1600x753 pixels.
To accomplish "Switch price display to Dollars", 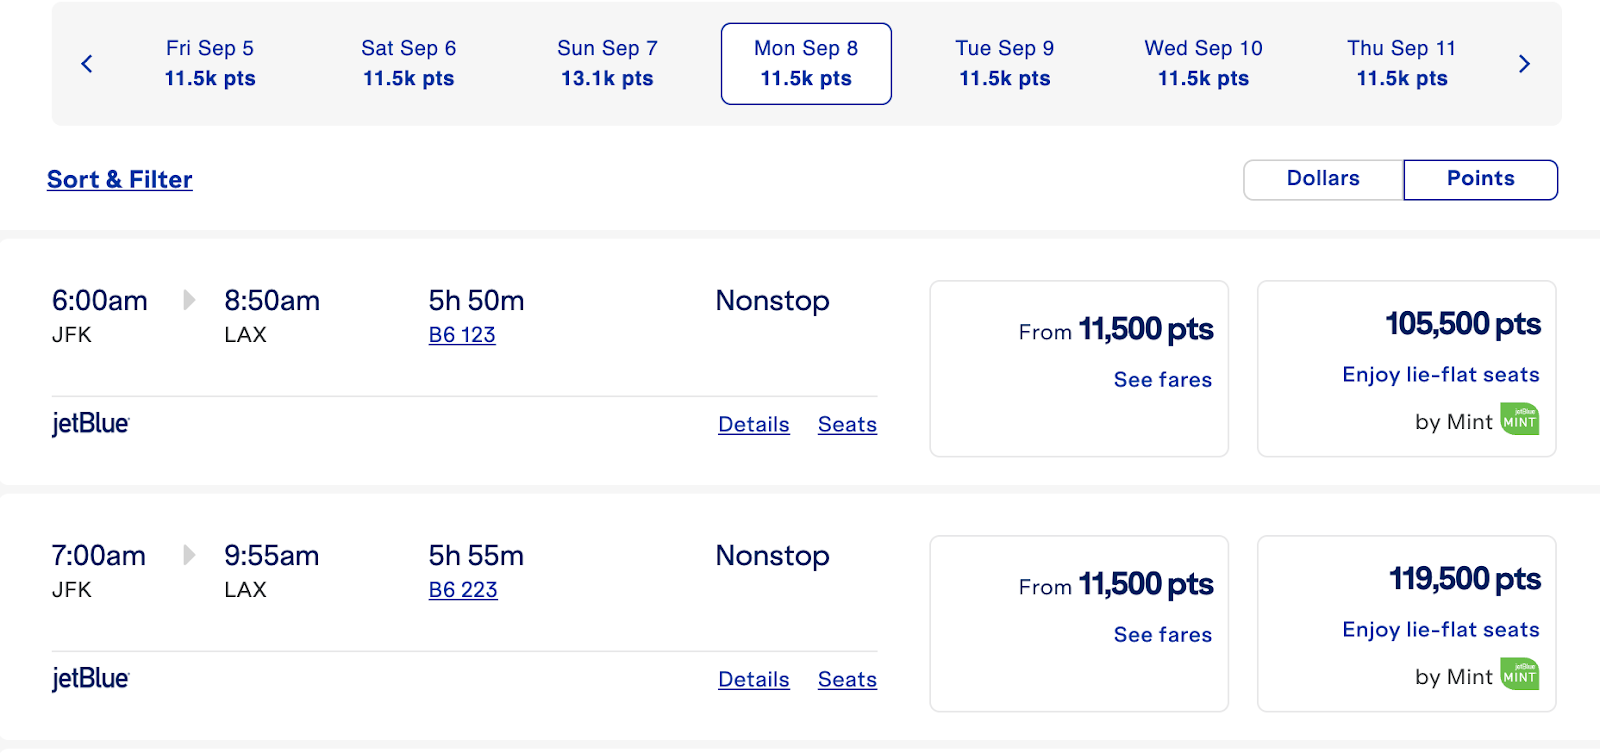I will 1323,179.
